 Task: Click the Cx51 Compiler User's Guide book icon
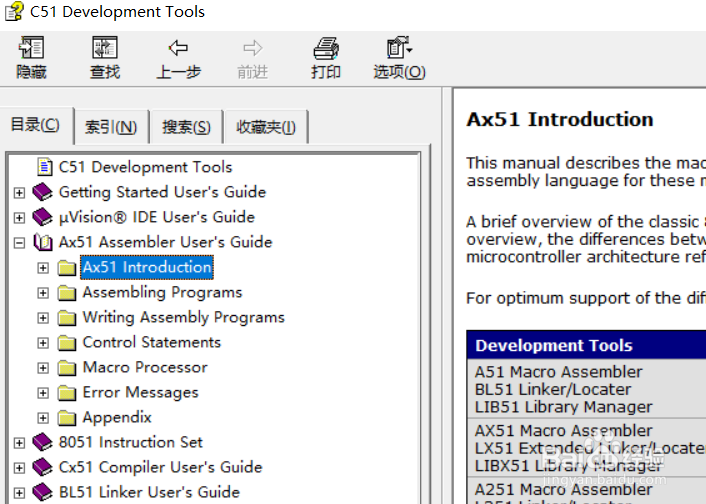(42, 468)
